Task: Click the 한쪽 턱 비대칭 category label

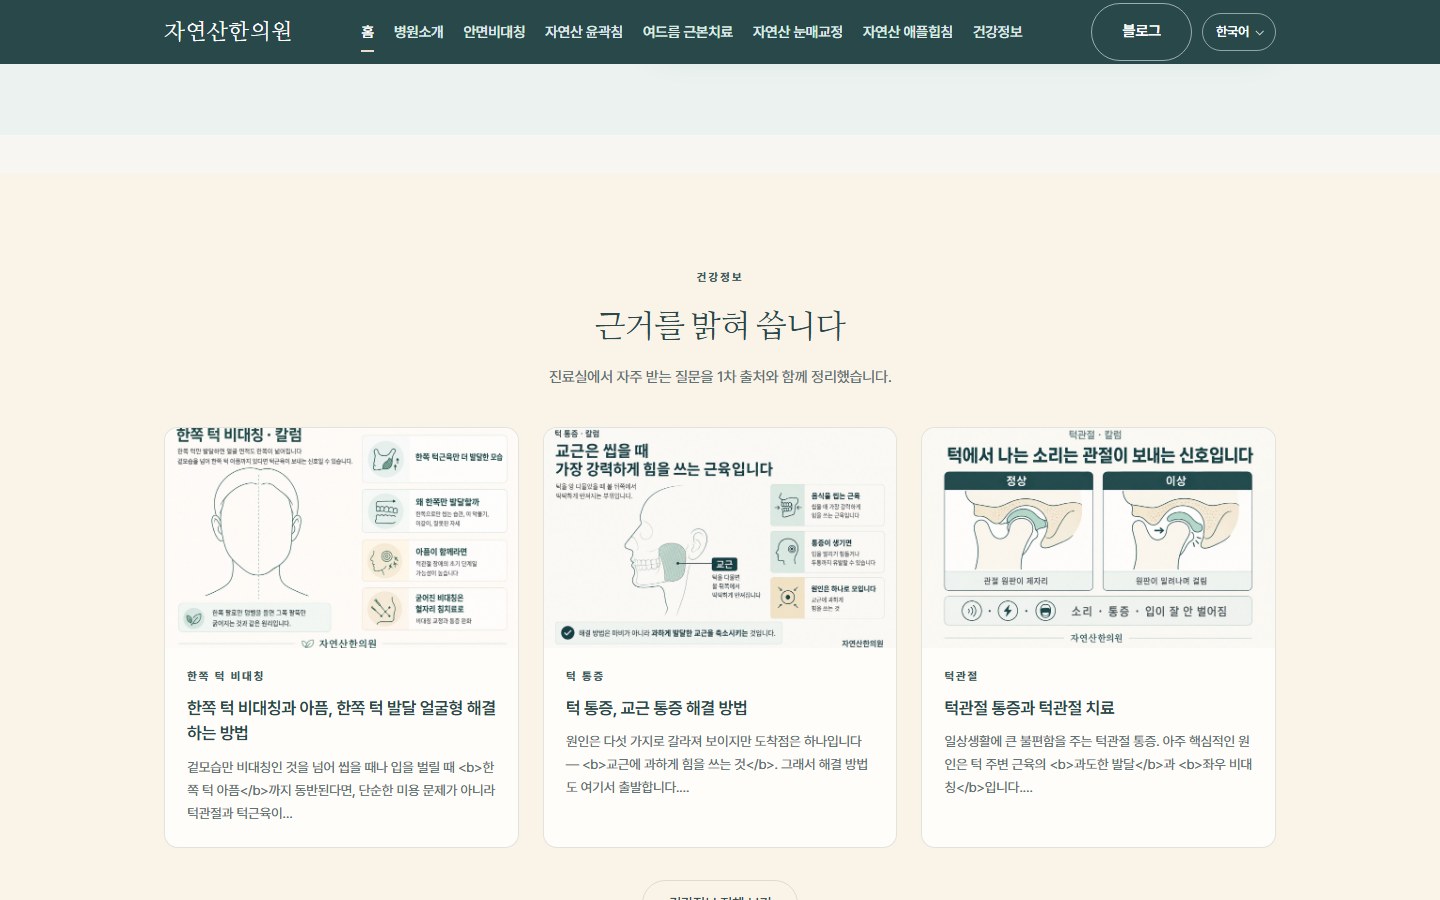Action: coord(225,676)
